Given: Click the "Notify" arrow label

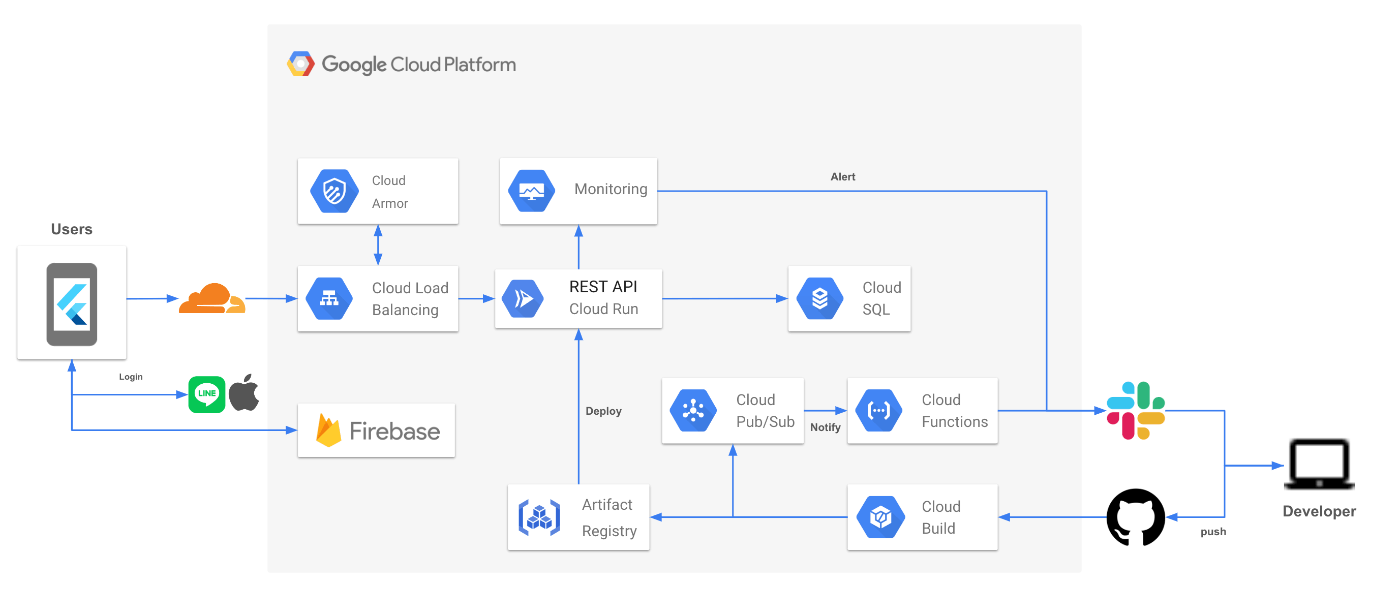Looking at the screenshot, I should pos(825,427).
